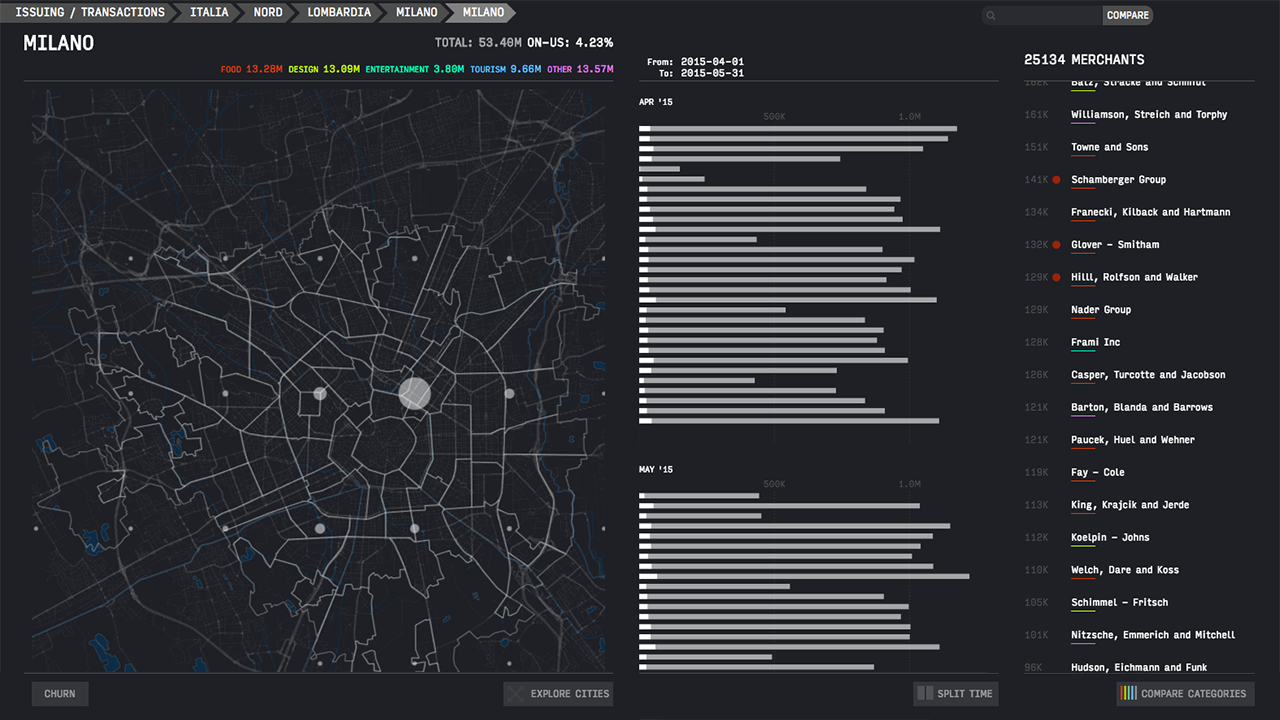Click the APR '15 chart heading

(x=656, y=102)
